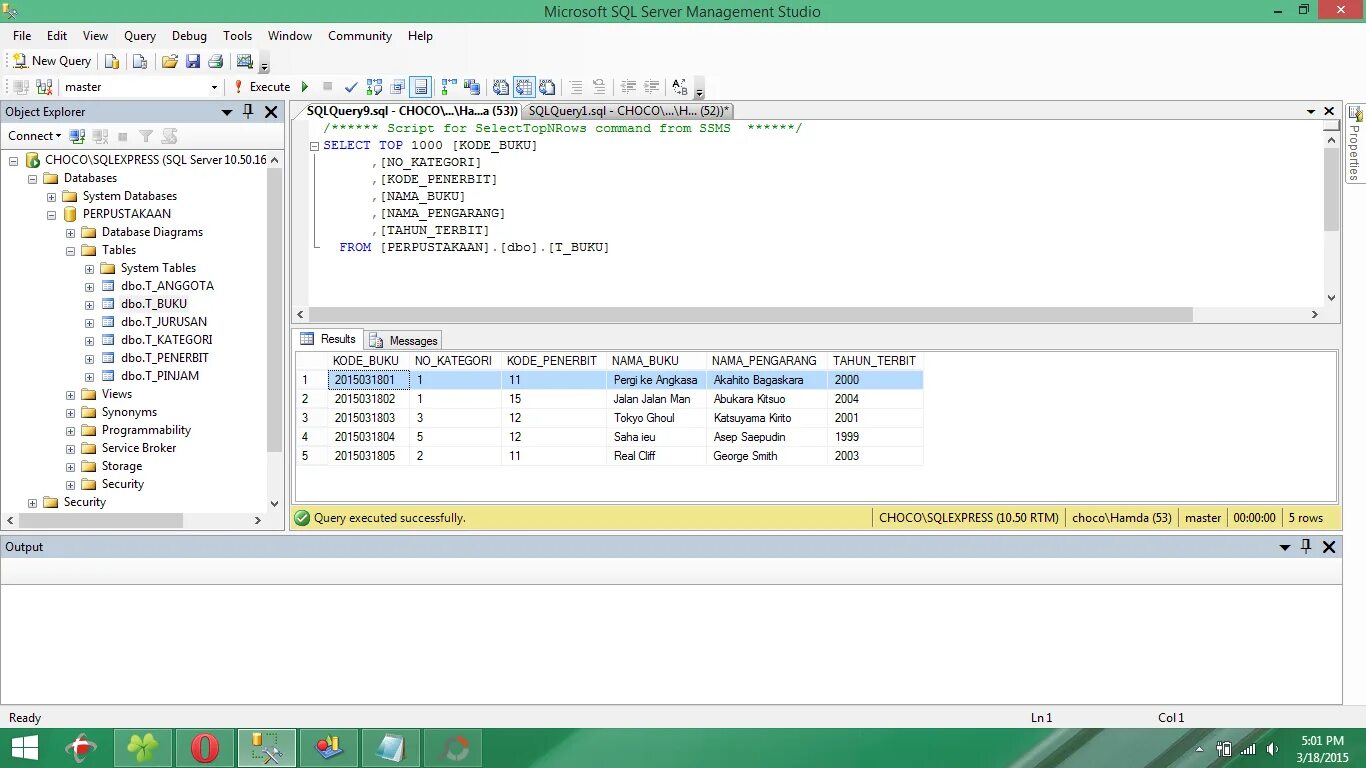Screen dimensions: 1366x768
Task: Save the query with the floppy disk icon
Action: [x=193, y=61]
